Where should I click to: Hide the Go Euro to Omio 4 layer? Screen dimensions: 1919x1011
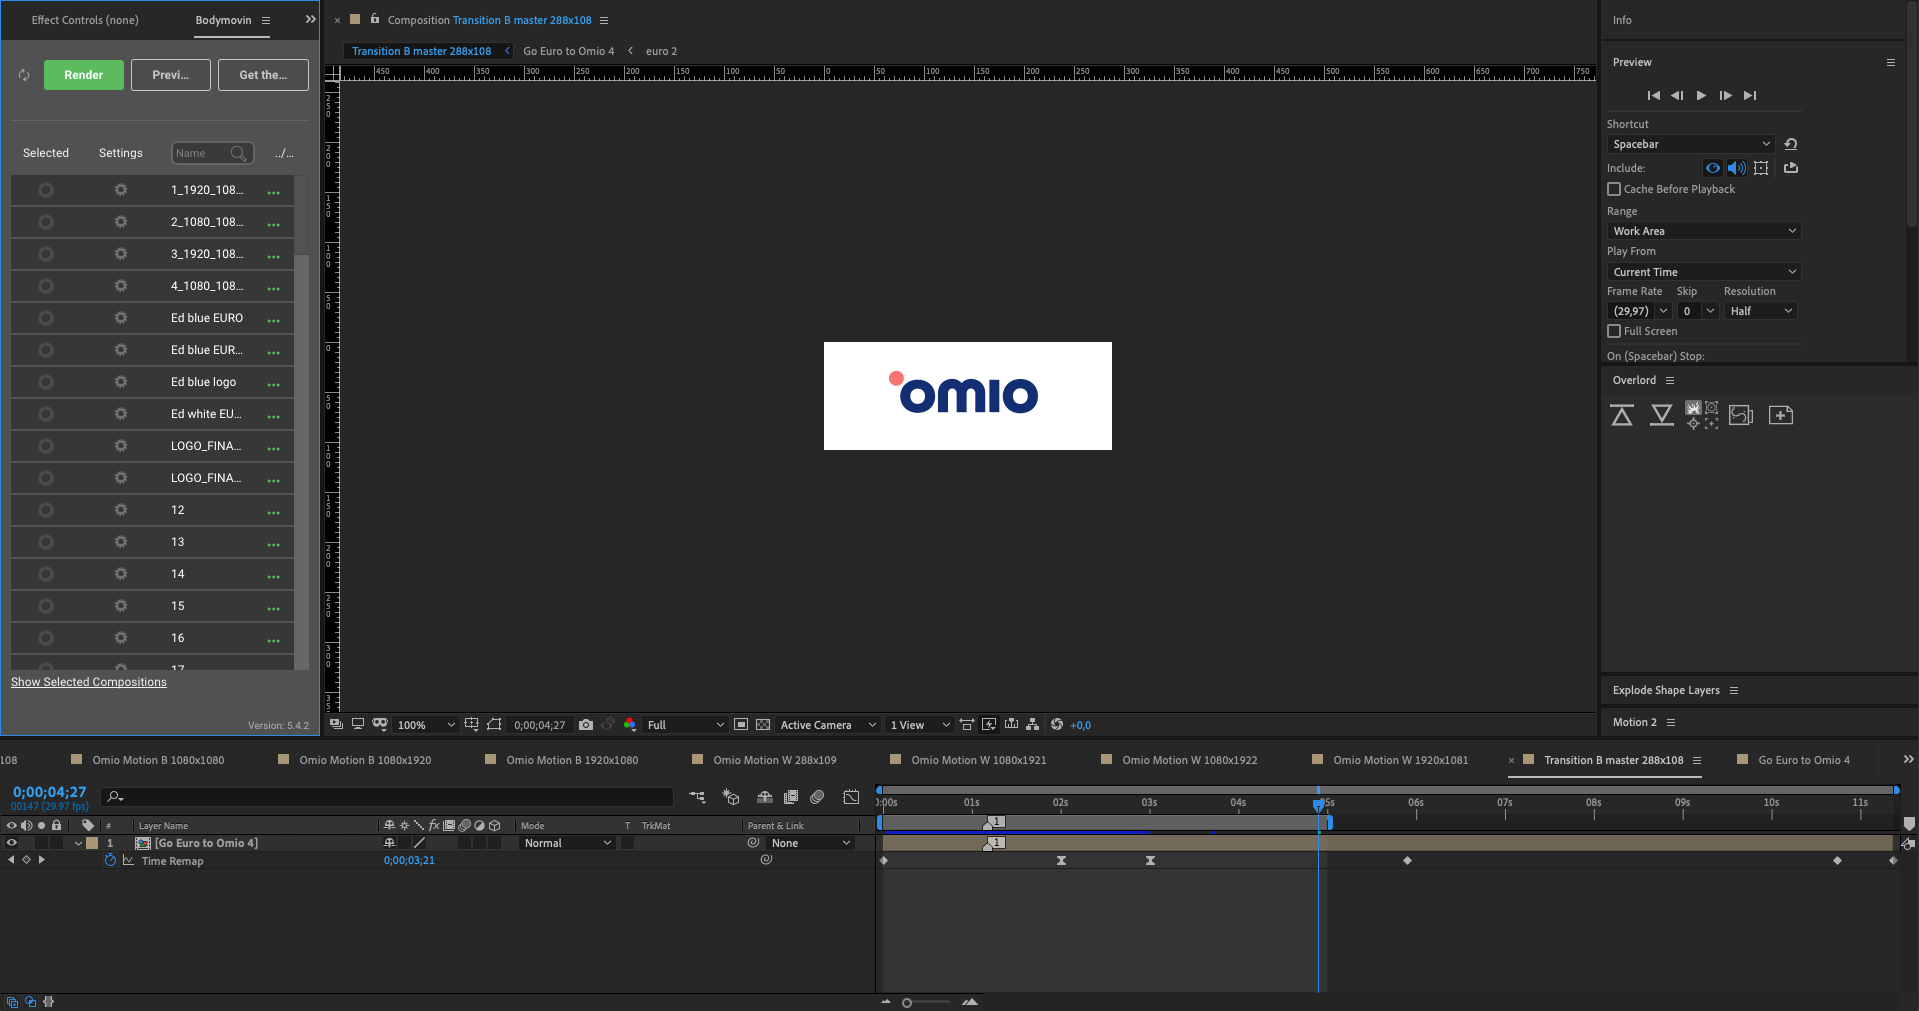pyautogui.click(x=12, y=843)
